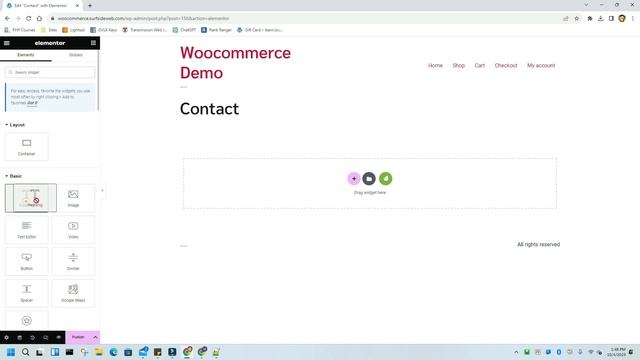
Task: Collapse the Basic section
Action: point(13,176)
